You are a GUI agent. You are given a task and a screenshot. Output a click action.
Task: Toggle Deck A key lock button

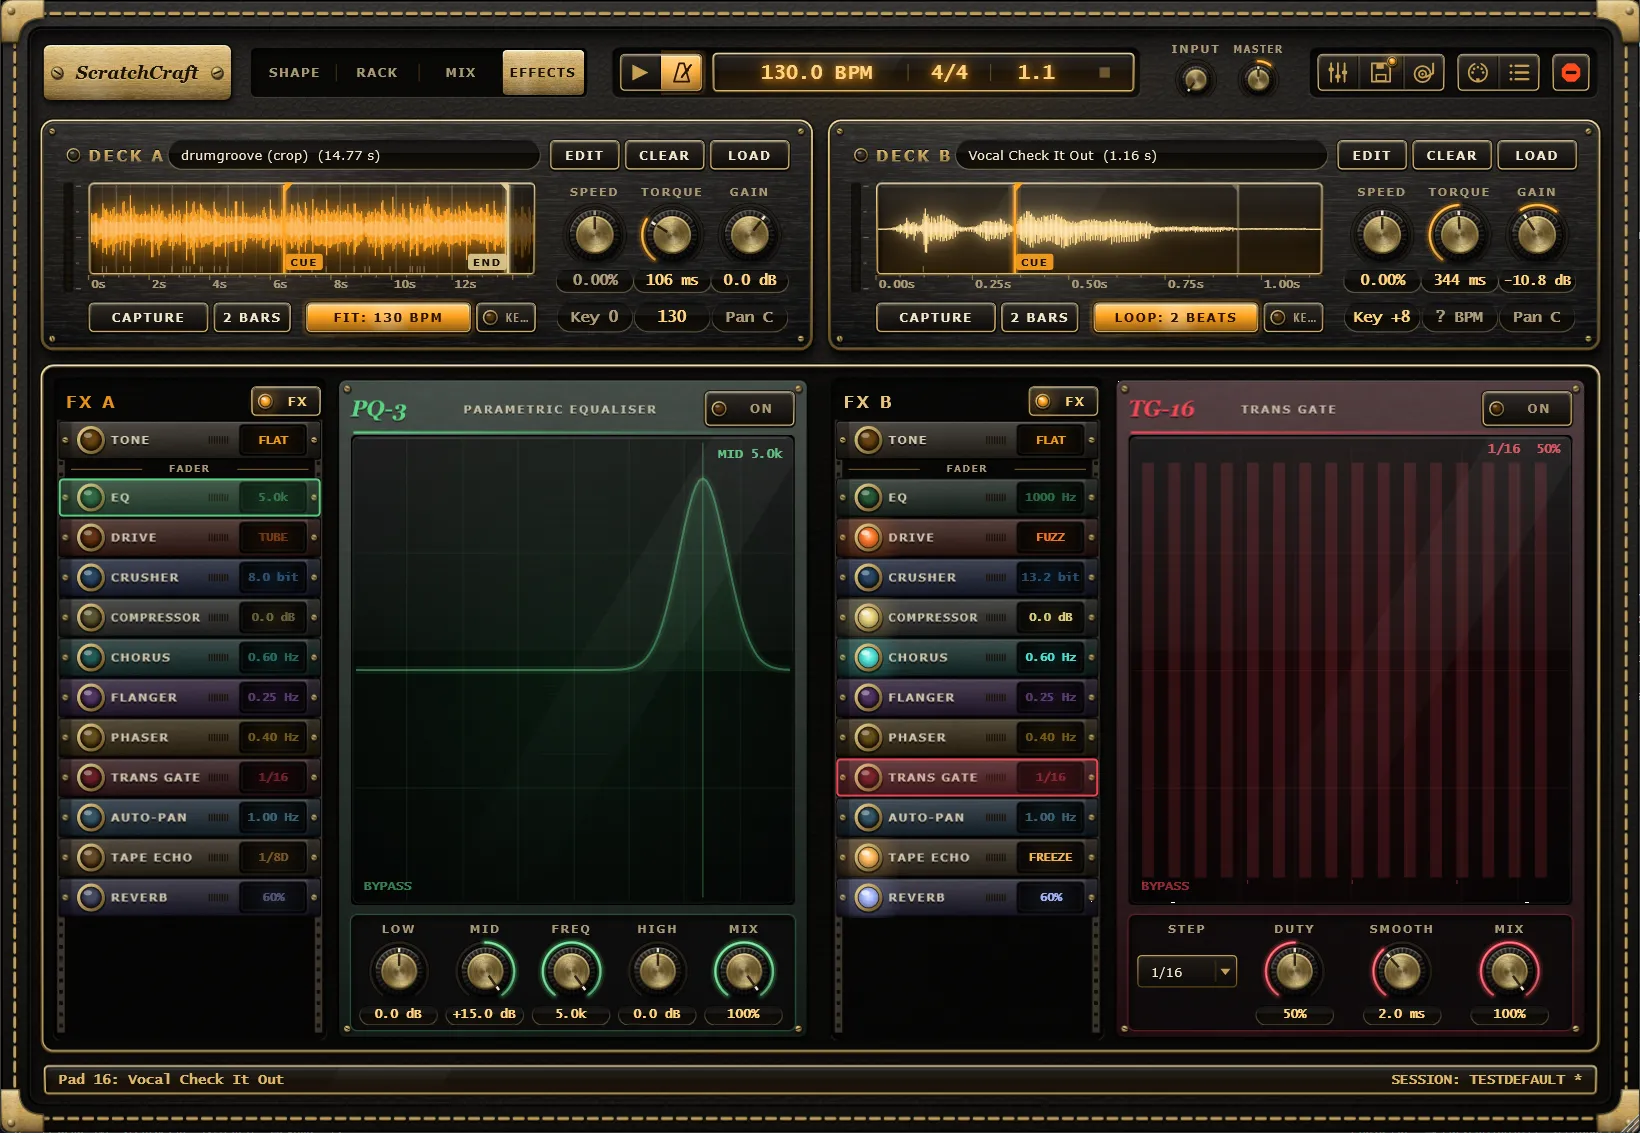click(506, 317)
